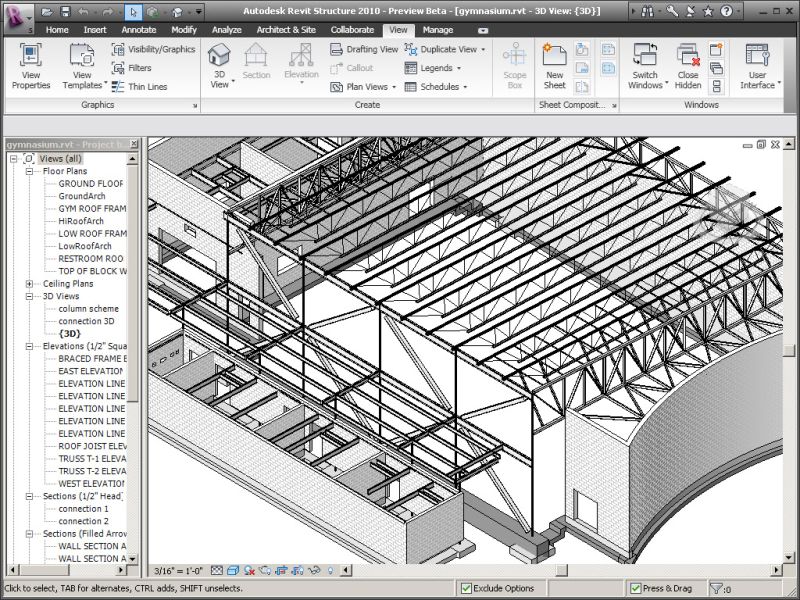The image size is (800, 600).
Task: Click the Elevation tool
Action: [301, 62]
